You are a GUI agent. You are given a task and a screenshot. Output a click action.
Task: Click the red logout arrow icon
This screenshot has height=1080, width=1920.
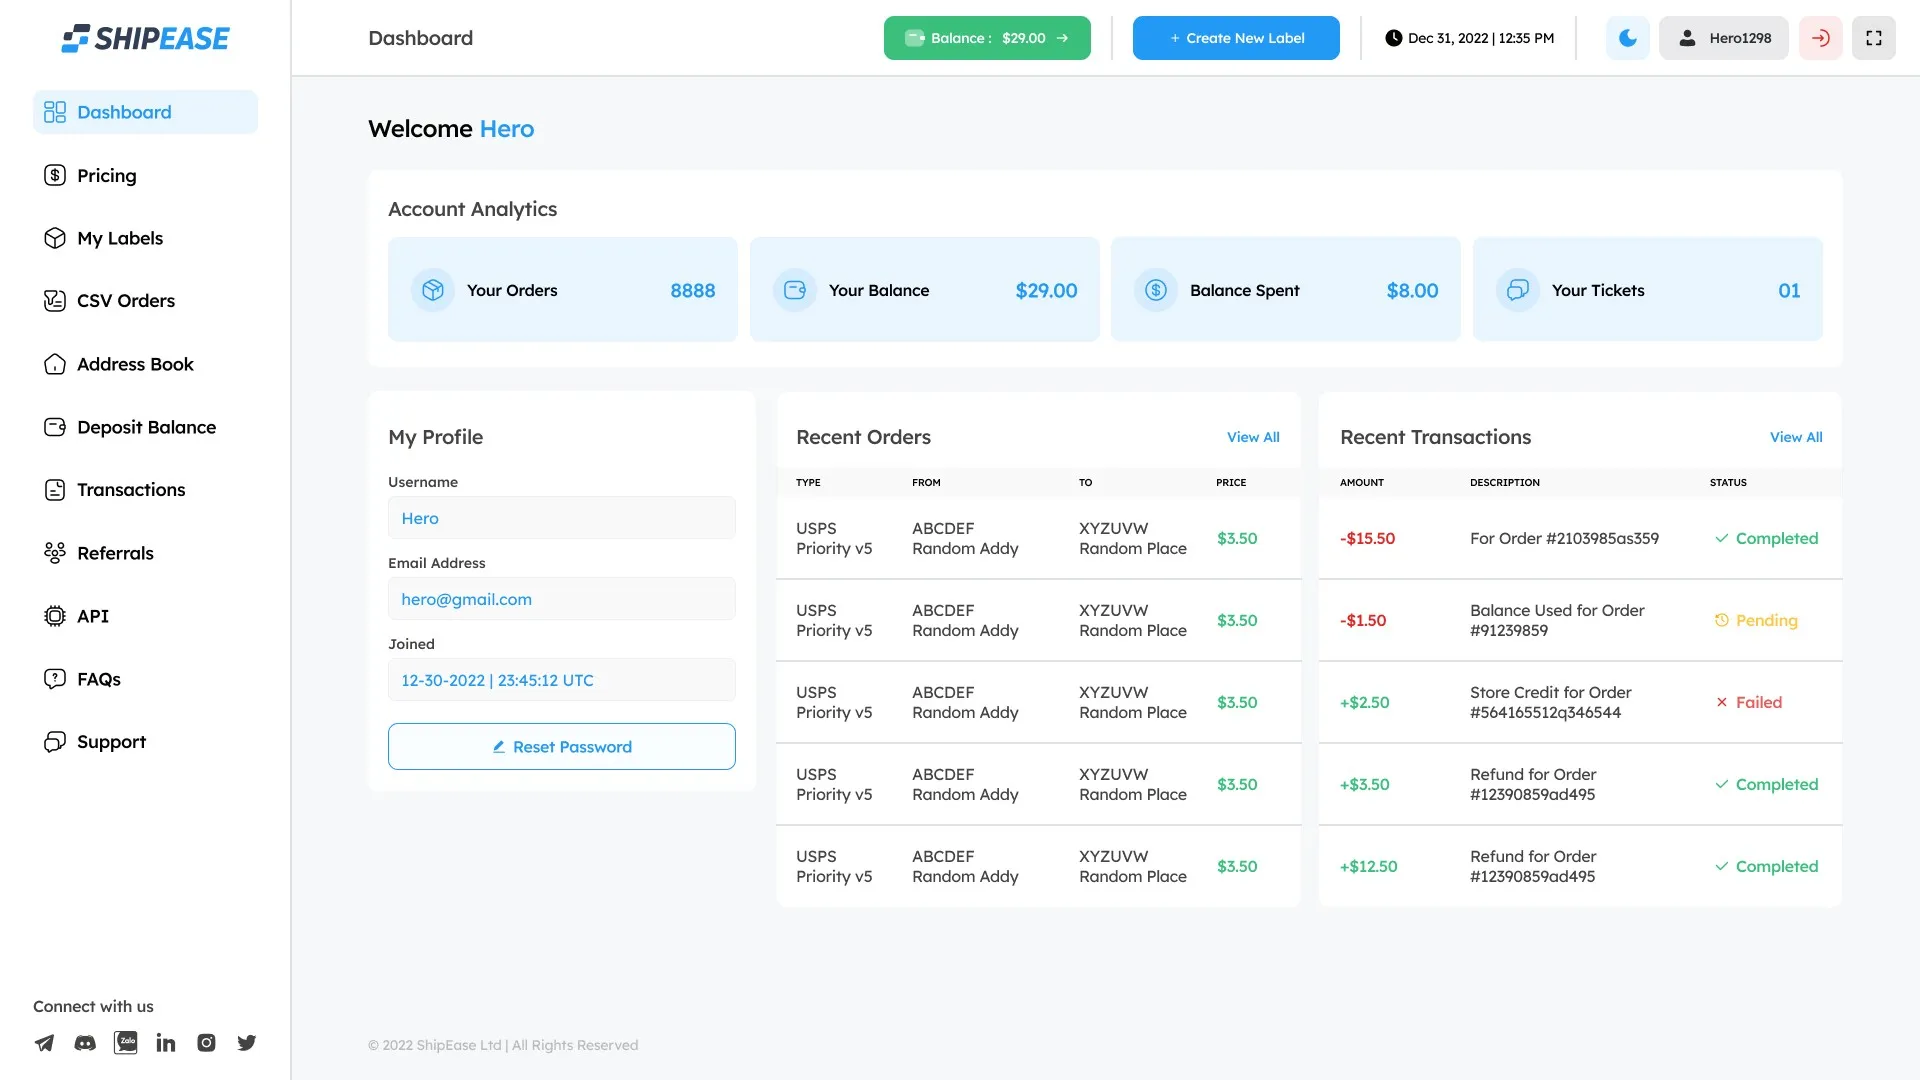point(1820,38)
